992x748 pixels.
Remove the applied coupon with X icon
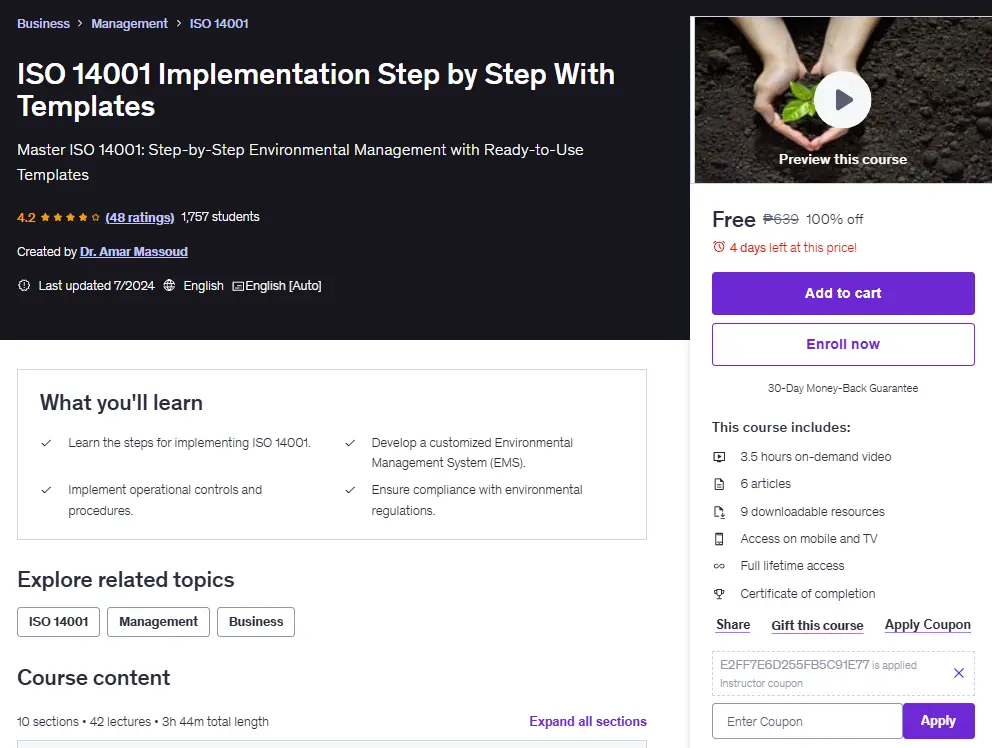tap(958, 673)
